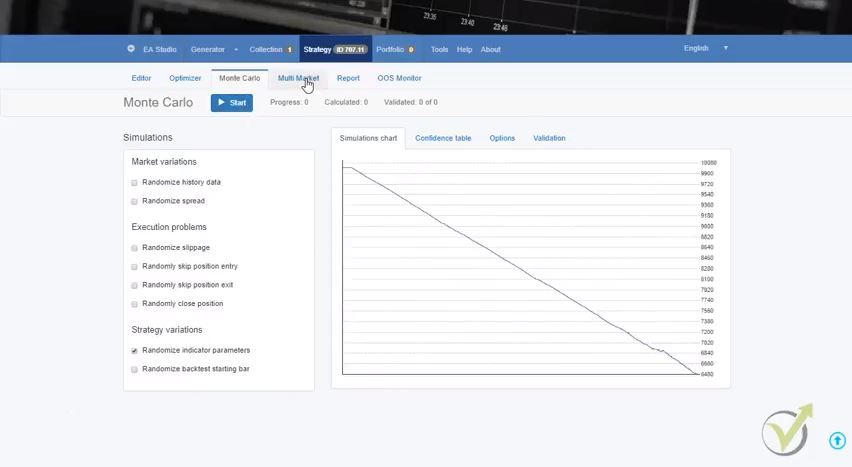
Task: Click the Calculated: 0 status text
Action: point(346,102)
